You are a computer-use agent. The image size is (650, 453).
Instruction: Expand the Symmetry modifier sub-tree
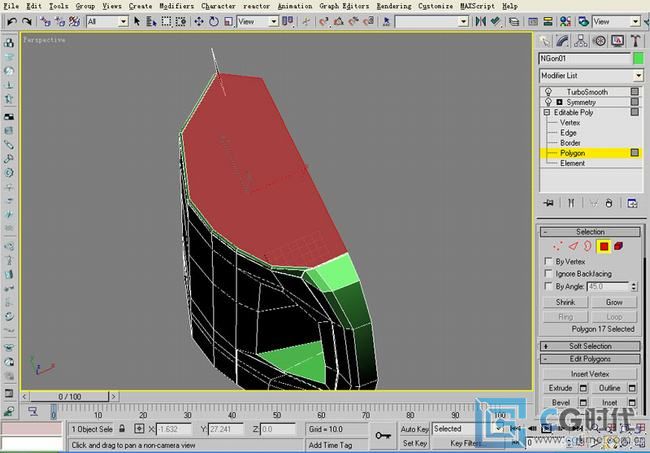pos(559,102)
